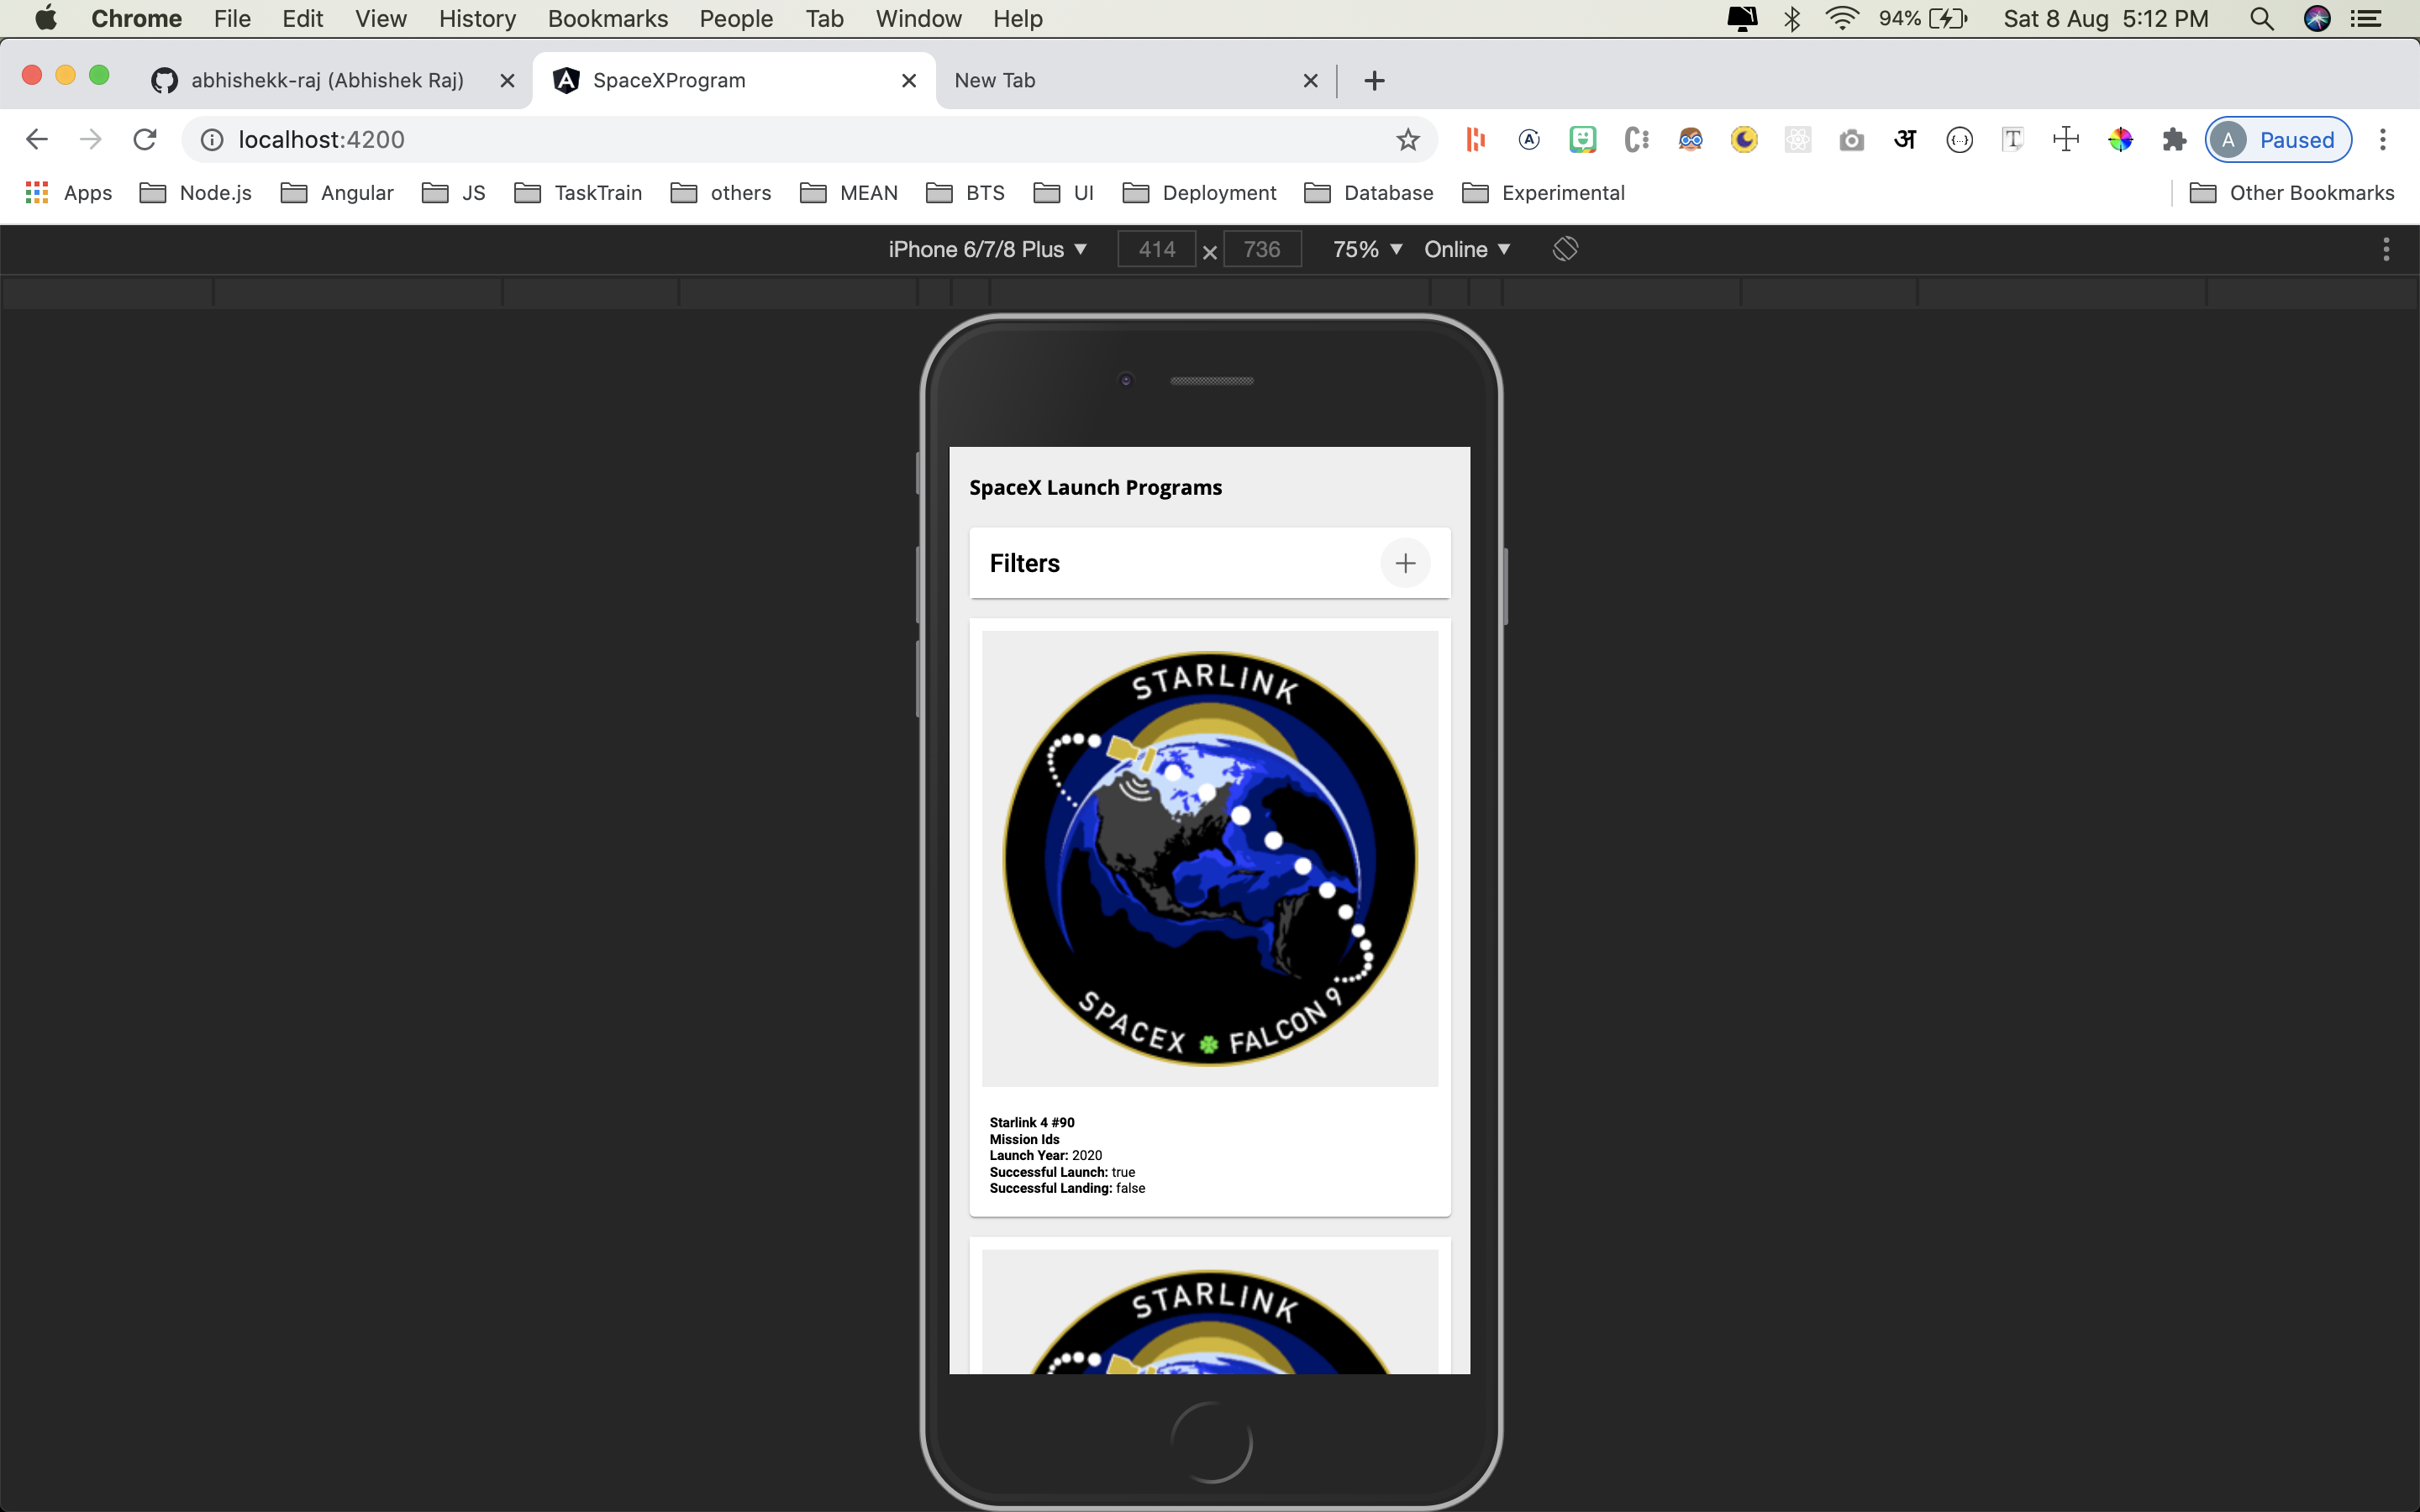2420x1512 pixels.
Task: Click the rotate device orientation icon
Action: 1565,249
